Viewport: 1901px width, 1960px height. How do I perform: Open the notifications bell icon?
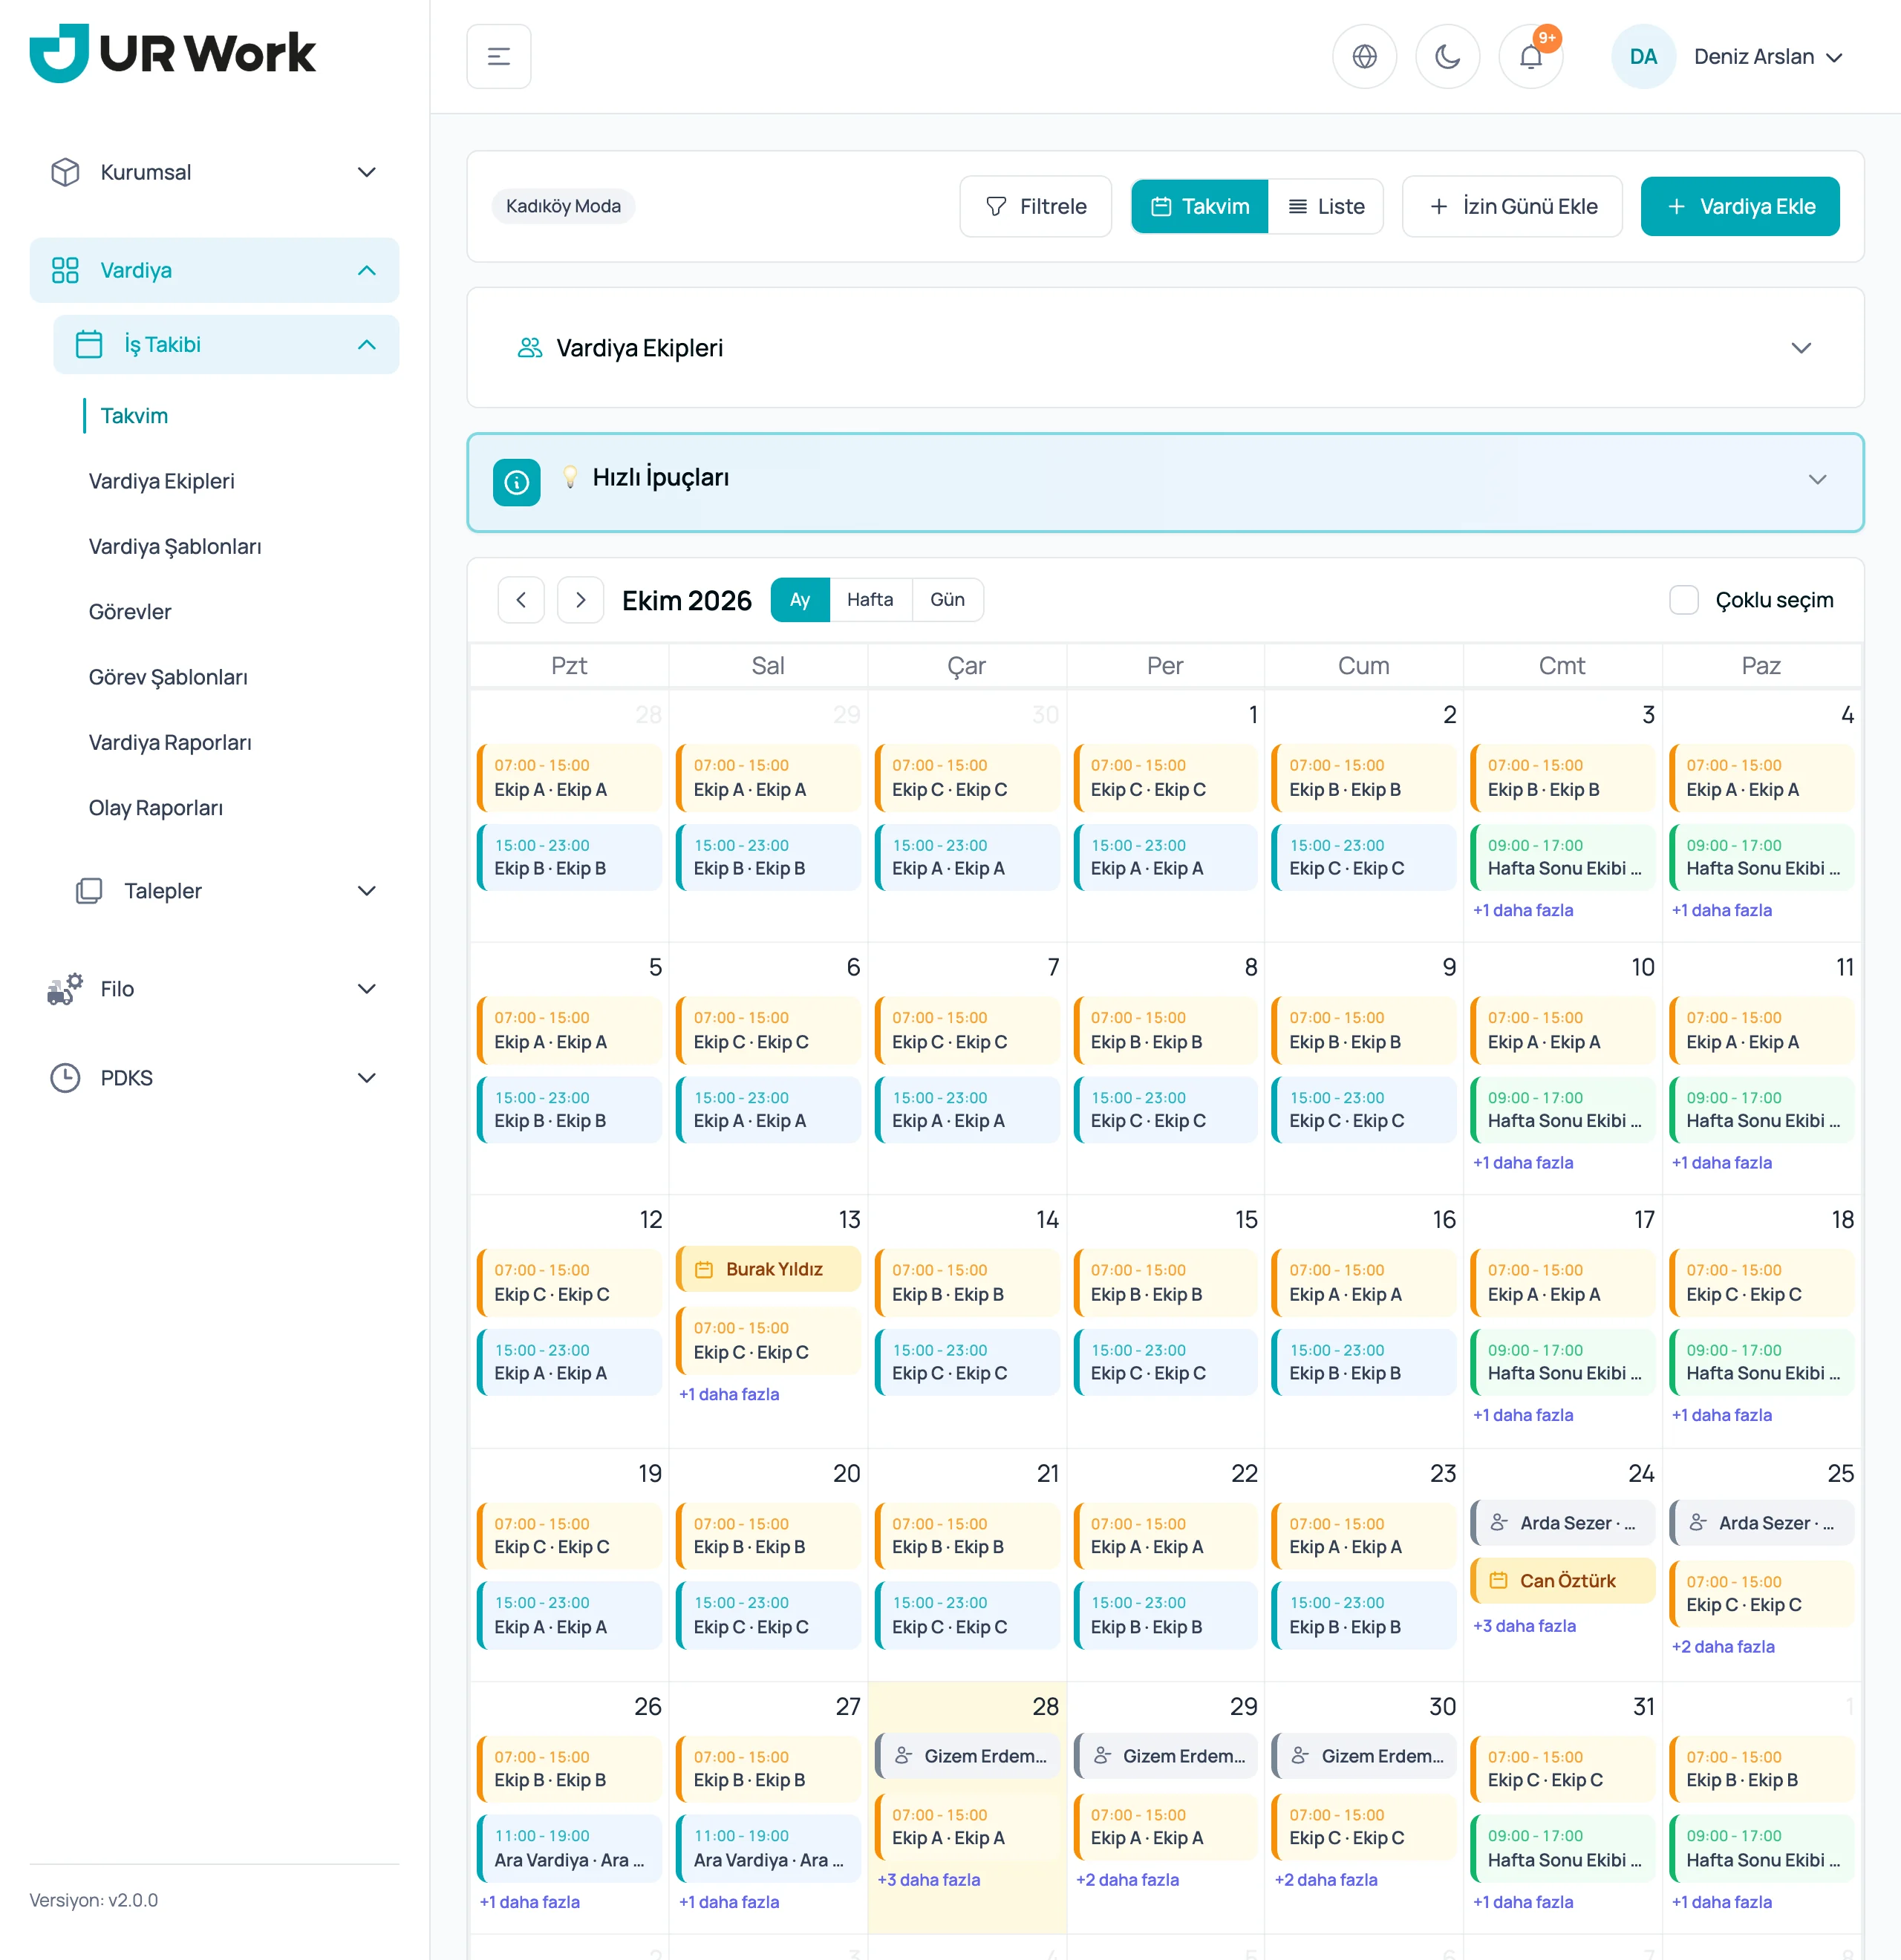point(1530,56)
